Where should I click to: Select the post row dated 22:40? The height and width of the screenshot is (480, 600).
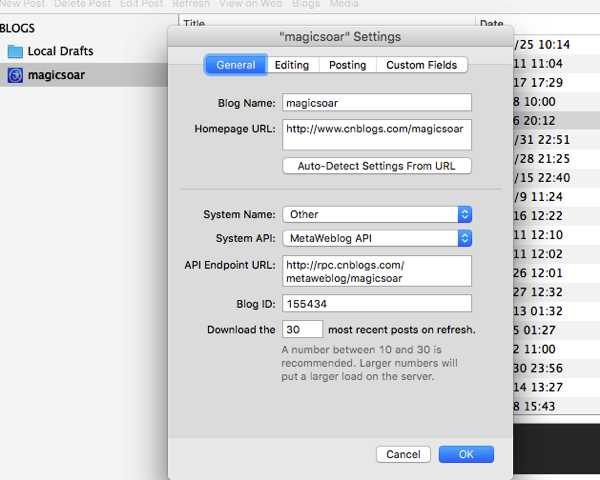point(556,178)
